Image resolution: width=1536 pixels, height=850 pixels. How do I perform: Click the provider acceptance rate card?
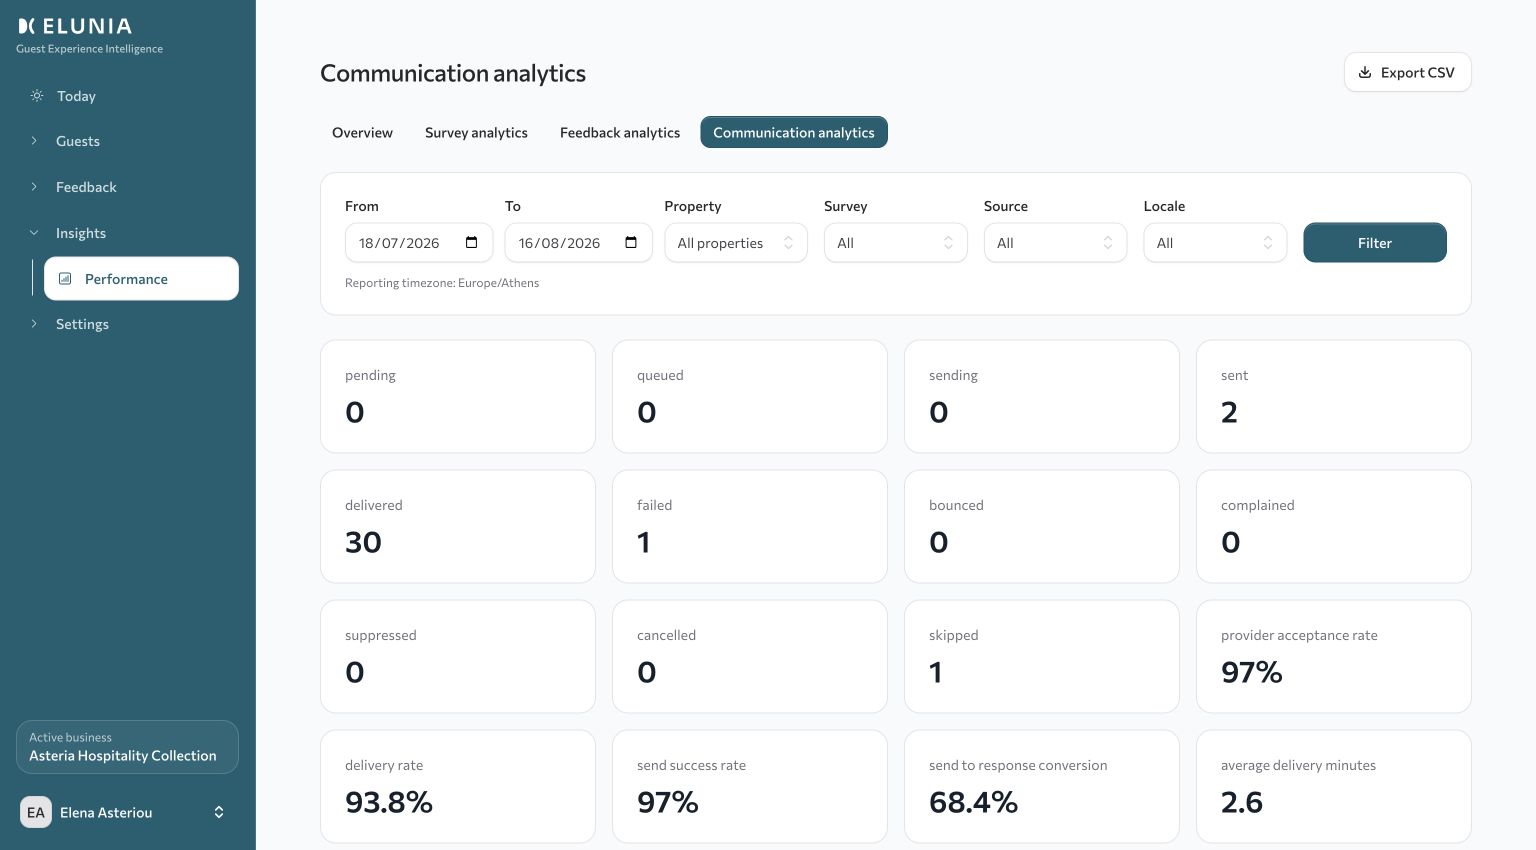tap(1334, 657)
